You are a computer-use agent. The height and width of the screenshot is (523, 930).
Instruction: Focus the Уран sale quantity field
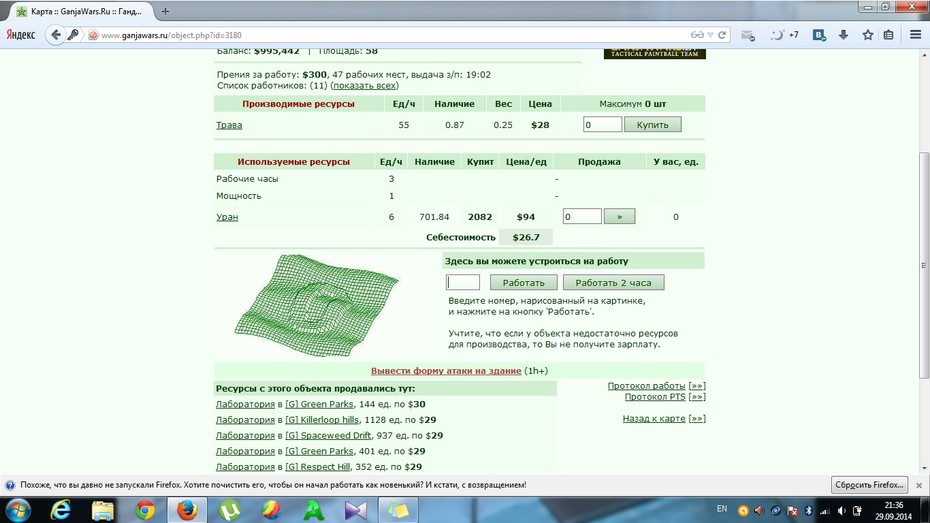coord(582,216)
